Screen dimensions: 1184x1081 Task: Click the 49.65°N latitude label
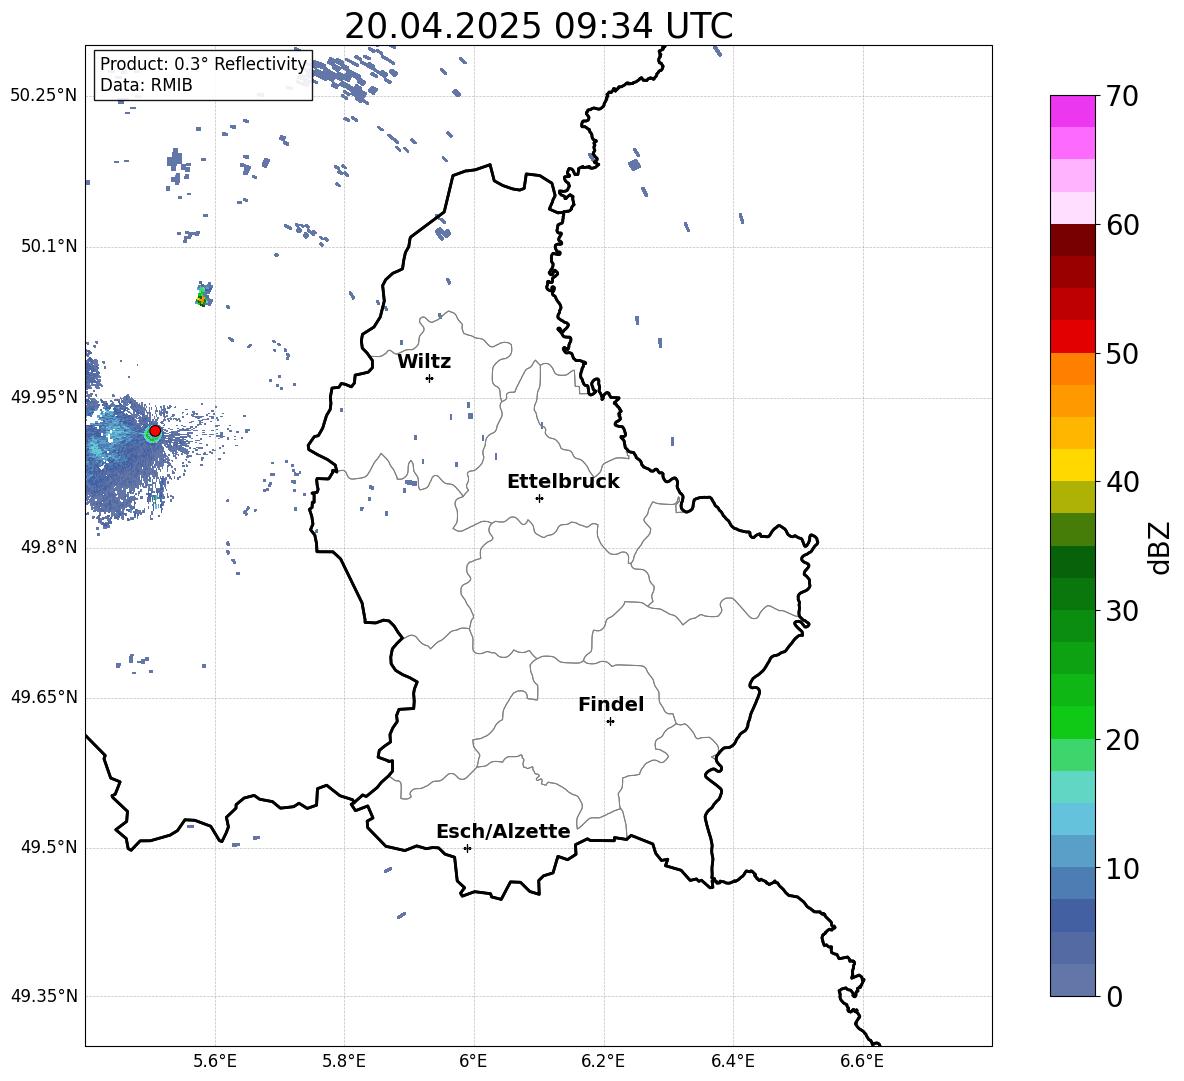(44, 697)
